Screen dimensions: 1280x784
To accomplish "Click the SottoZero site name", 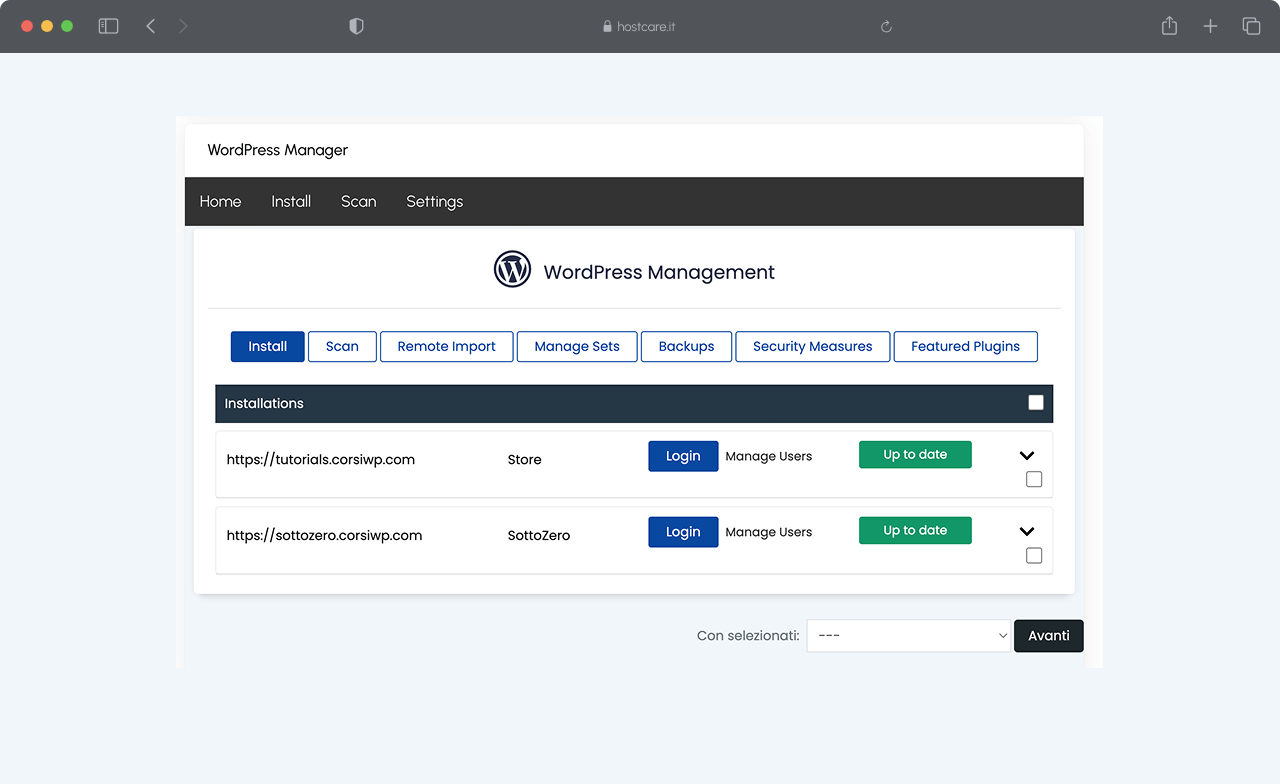I will pyautogui.click(x=539, y=536).
